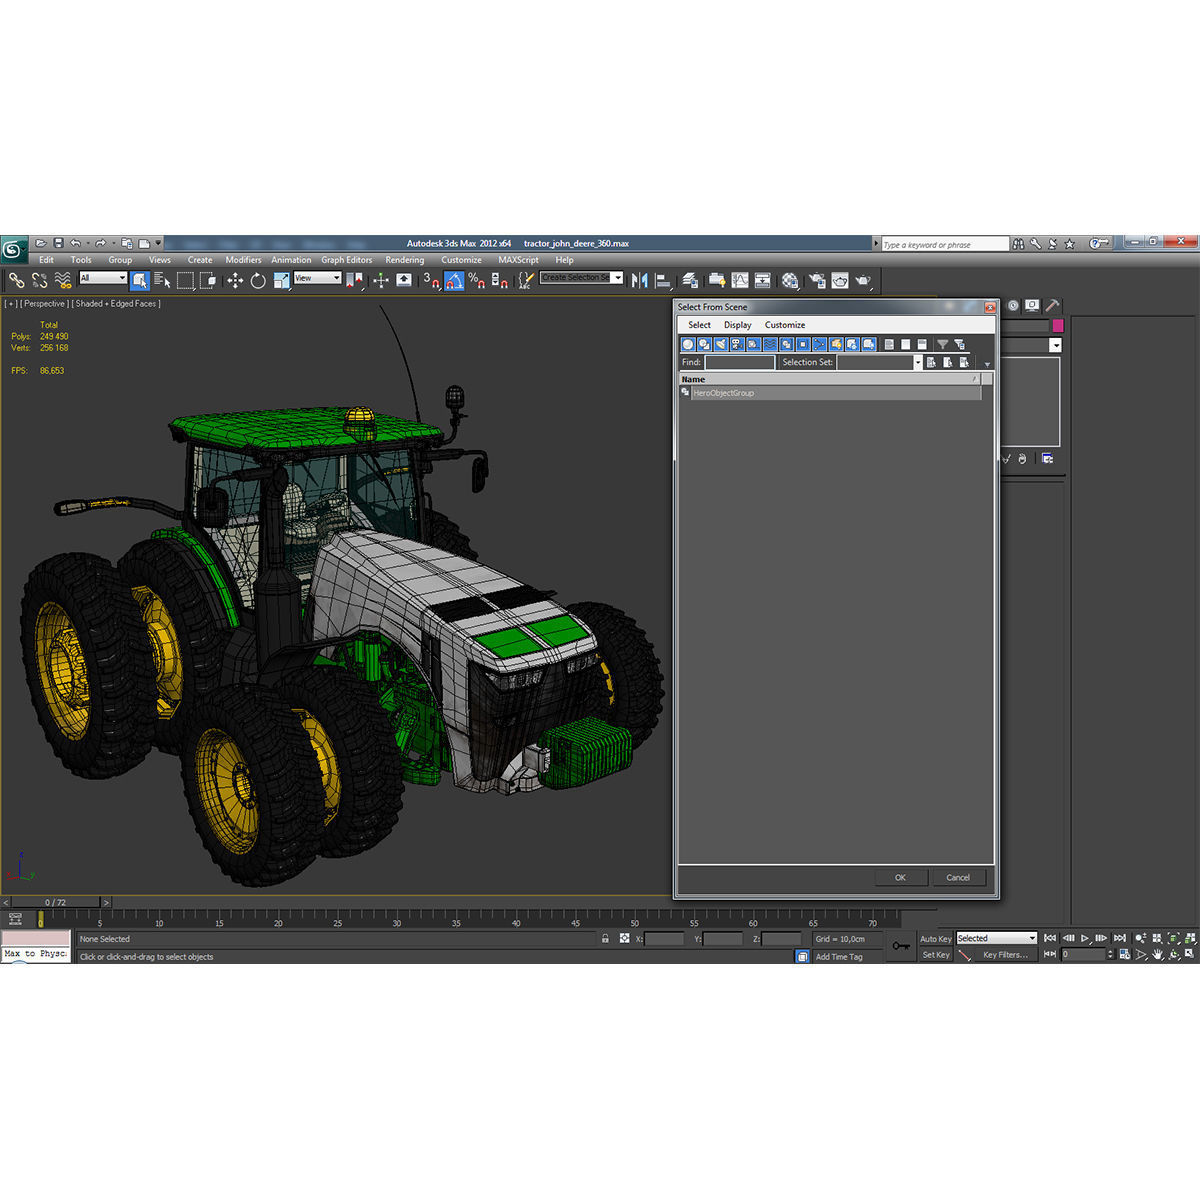The height and width of the screenshot is (1200, 1200).
Task: Open the Edit menu
Action: [47, 260]
